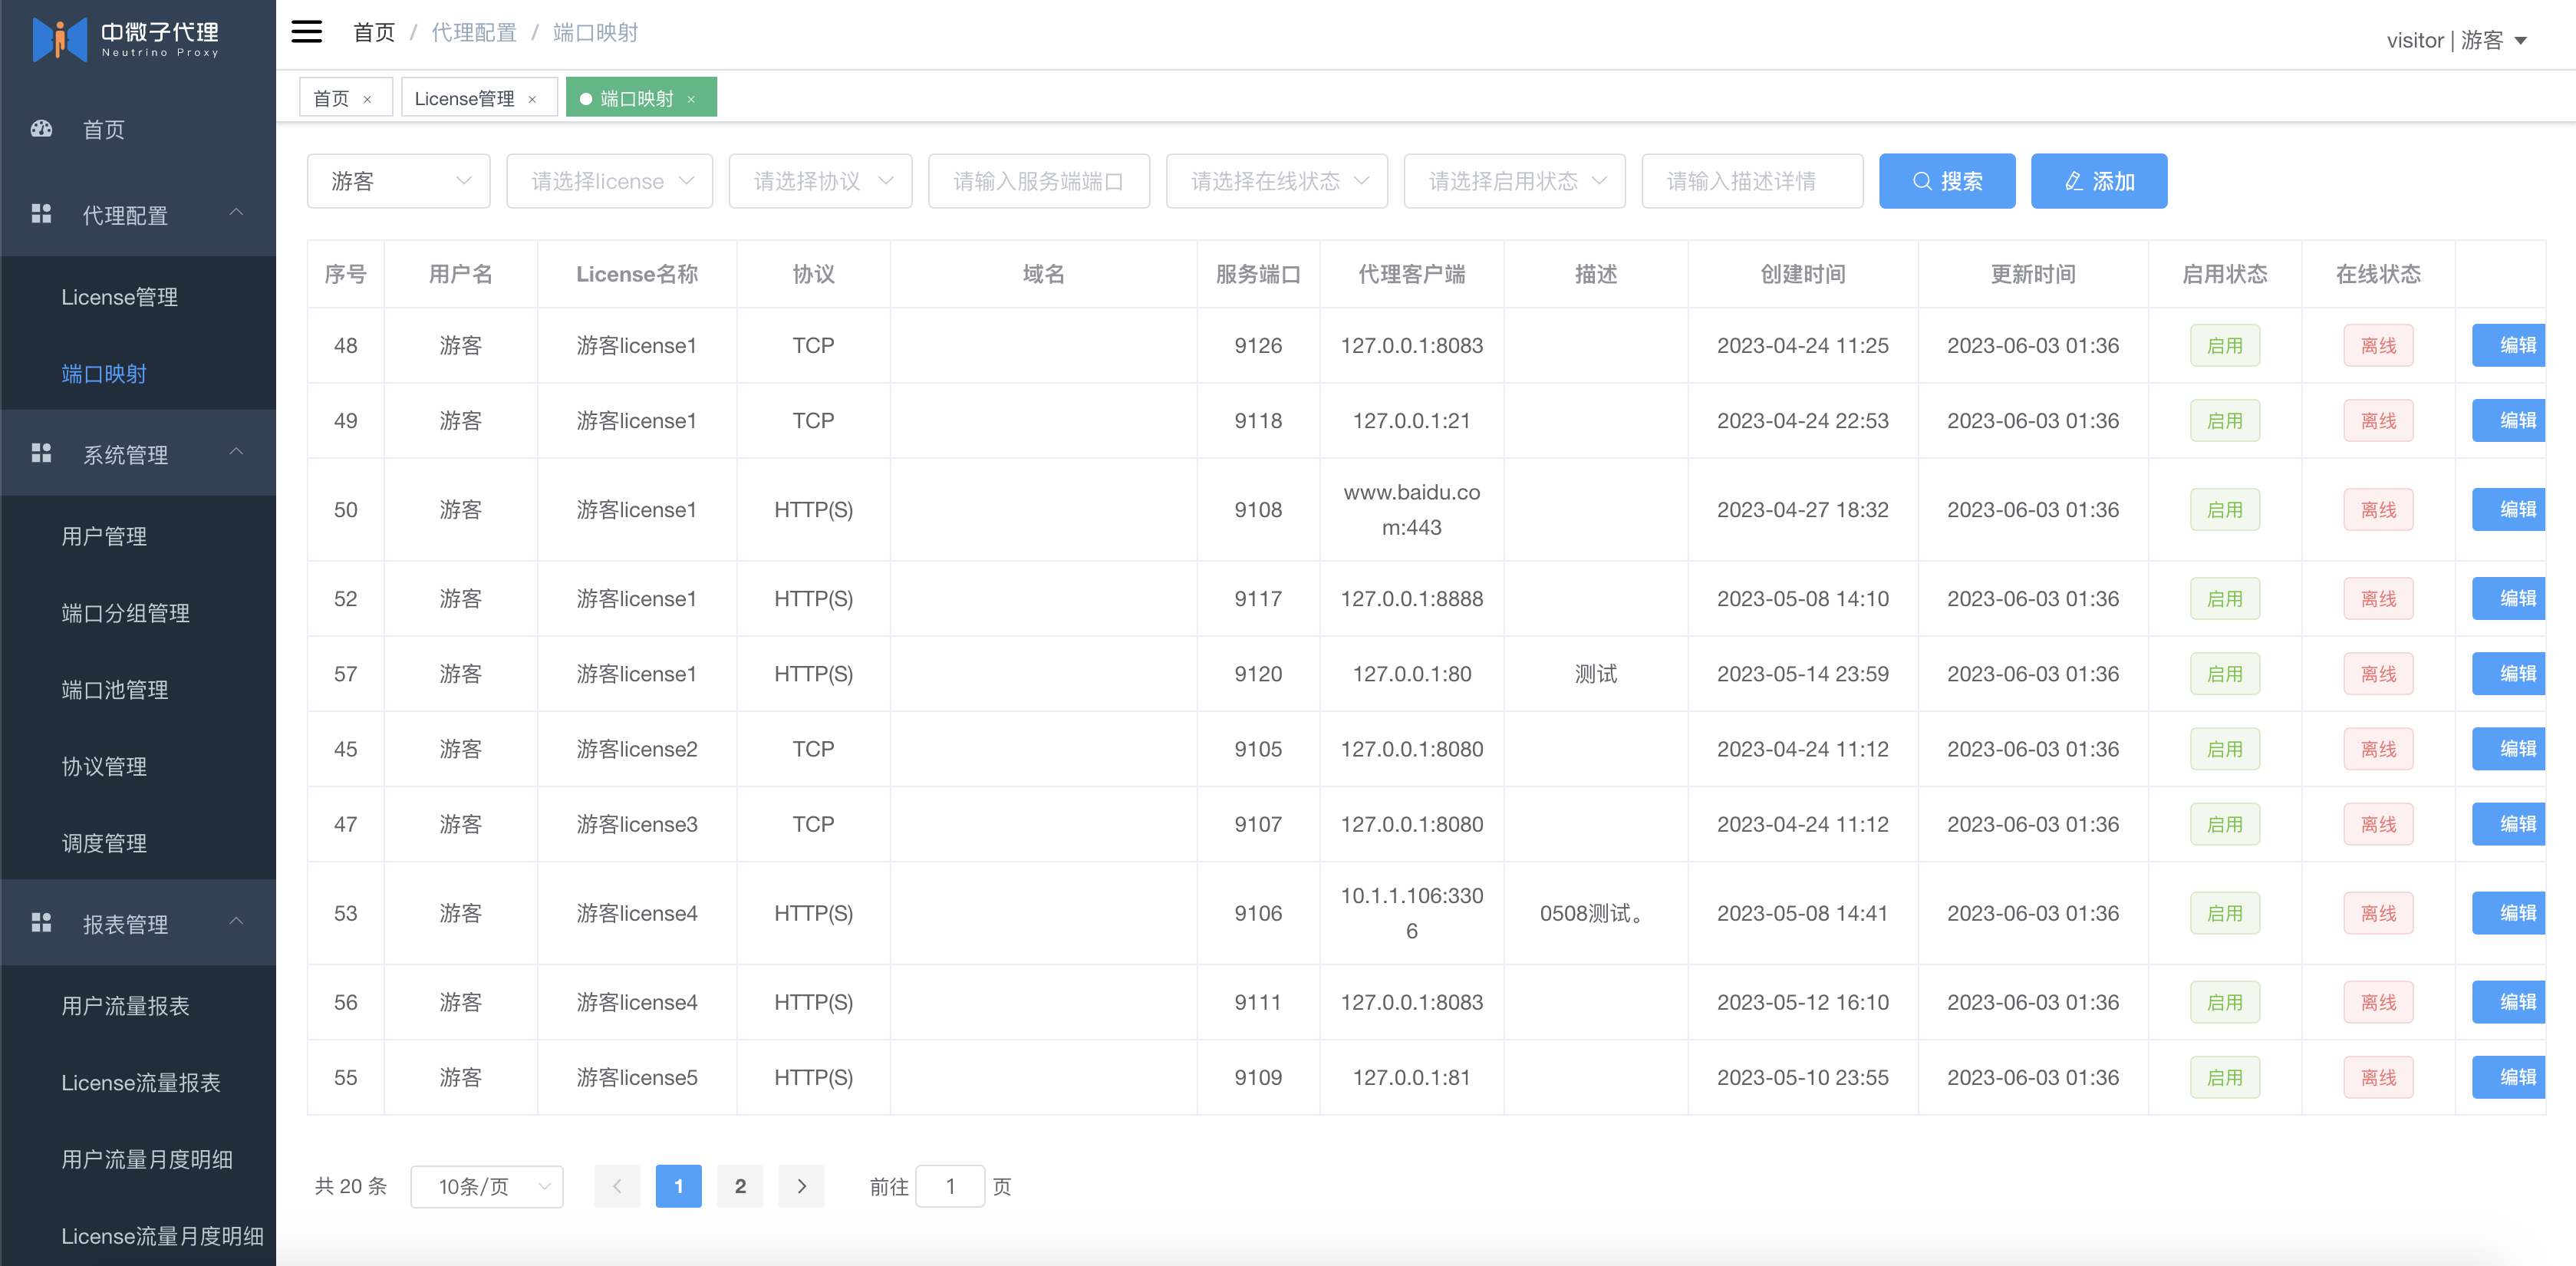Open the 10条/页 page size dropdown
Screen dimensions: 2576x1266
pyautogui.click(x=487, y=1186)
